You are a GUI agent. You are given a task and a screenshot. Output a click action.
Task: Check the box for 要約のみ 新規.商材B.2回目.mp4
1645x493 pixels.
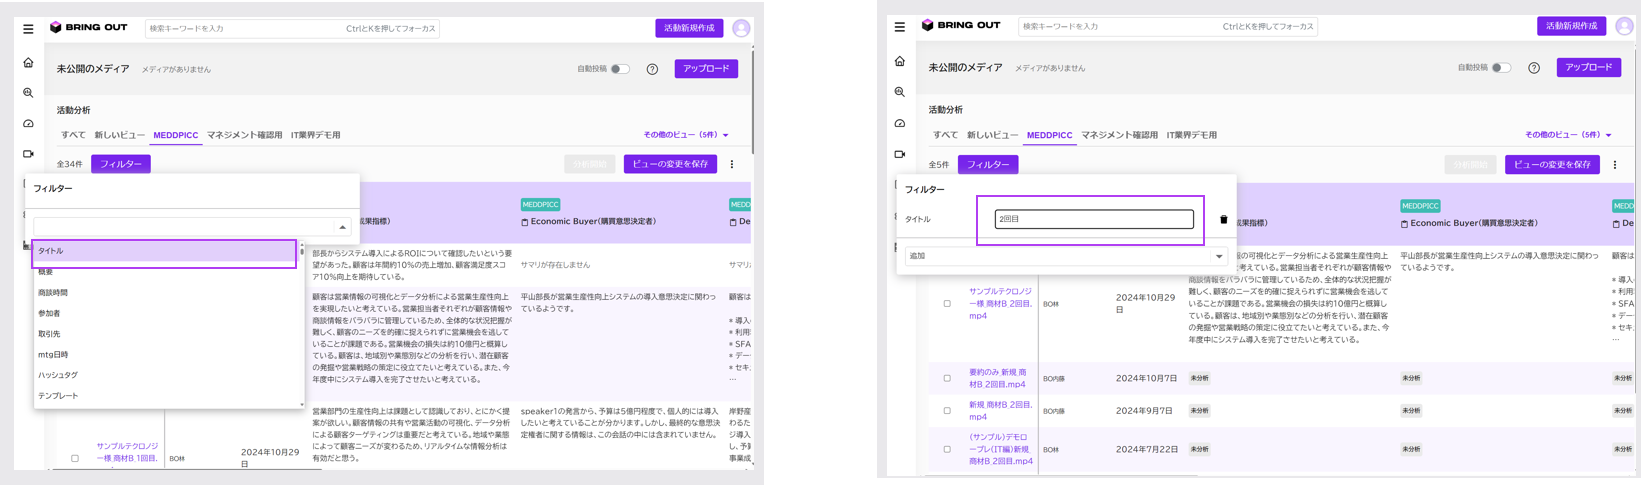click(947, 379)
